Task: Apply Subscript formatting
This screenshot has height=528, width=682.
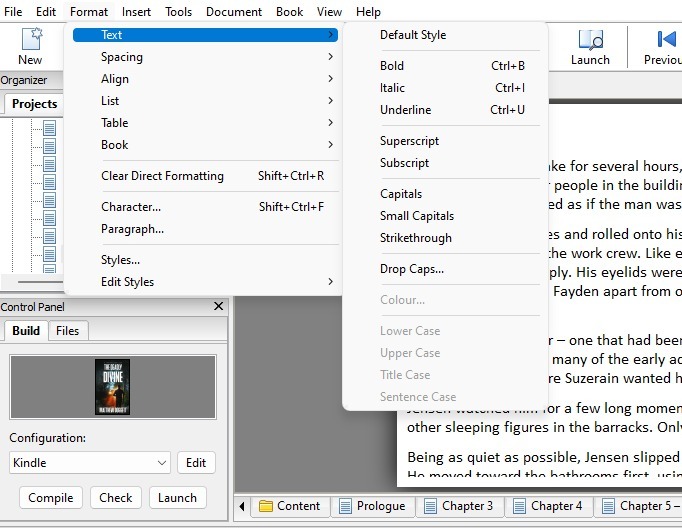Action: tap(445, 163)
